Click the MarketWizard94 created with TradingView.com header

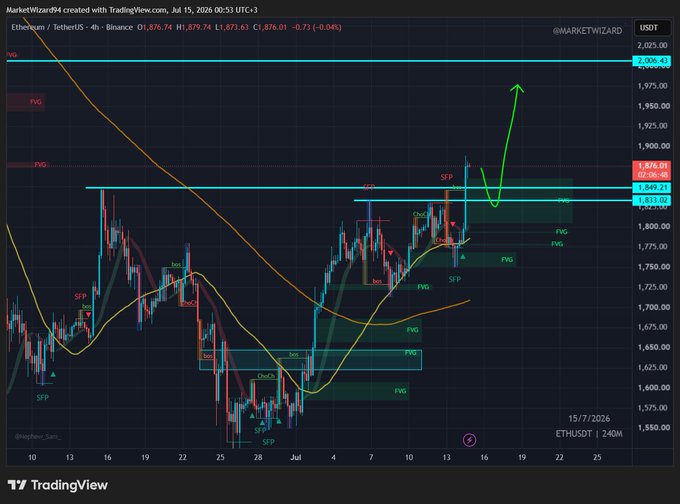[131, 10]
